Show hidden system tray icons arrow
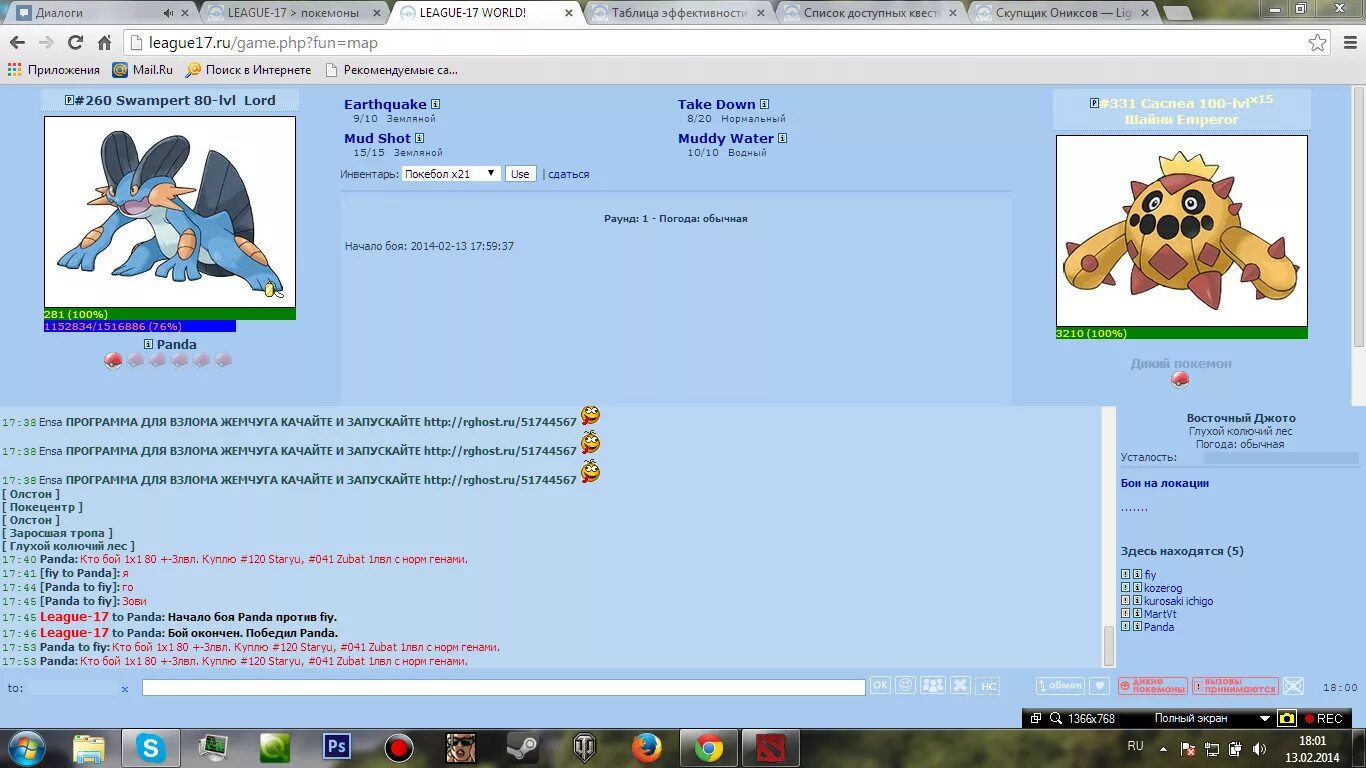The height and width of the screenshot is (768, 1366). pyautogui.click(x=1164, y=748)
